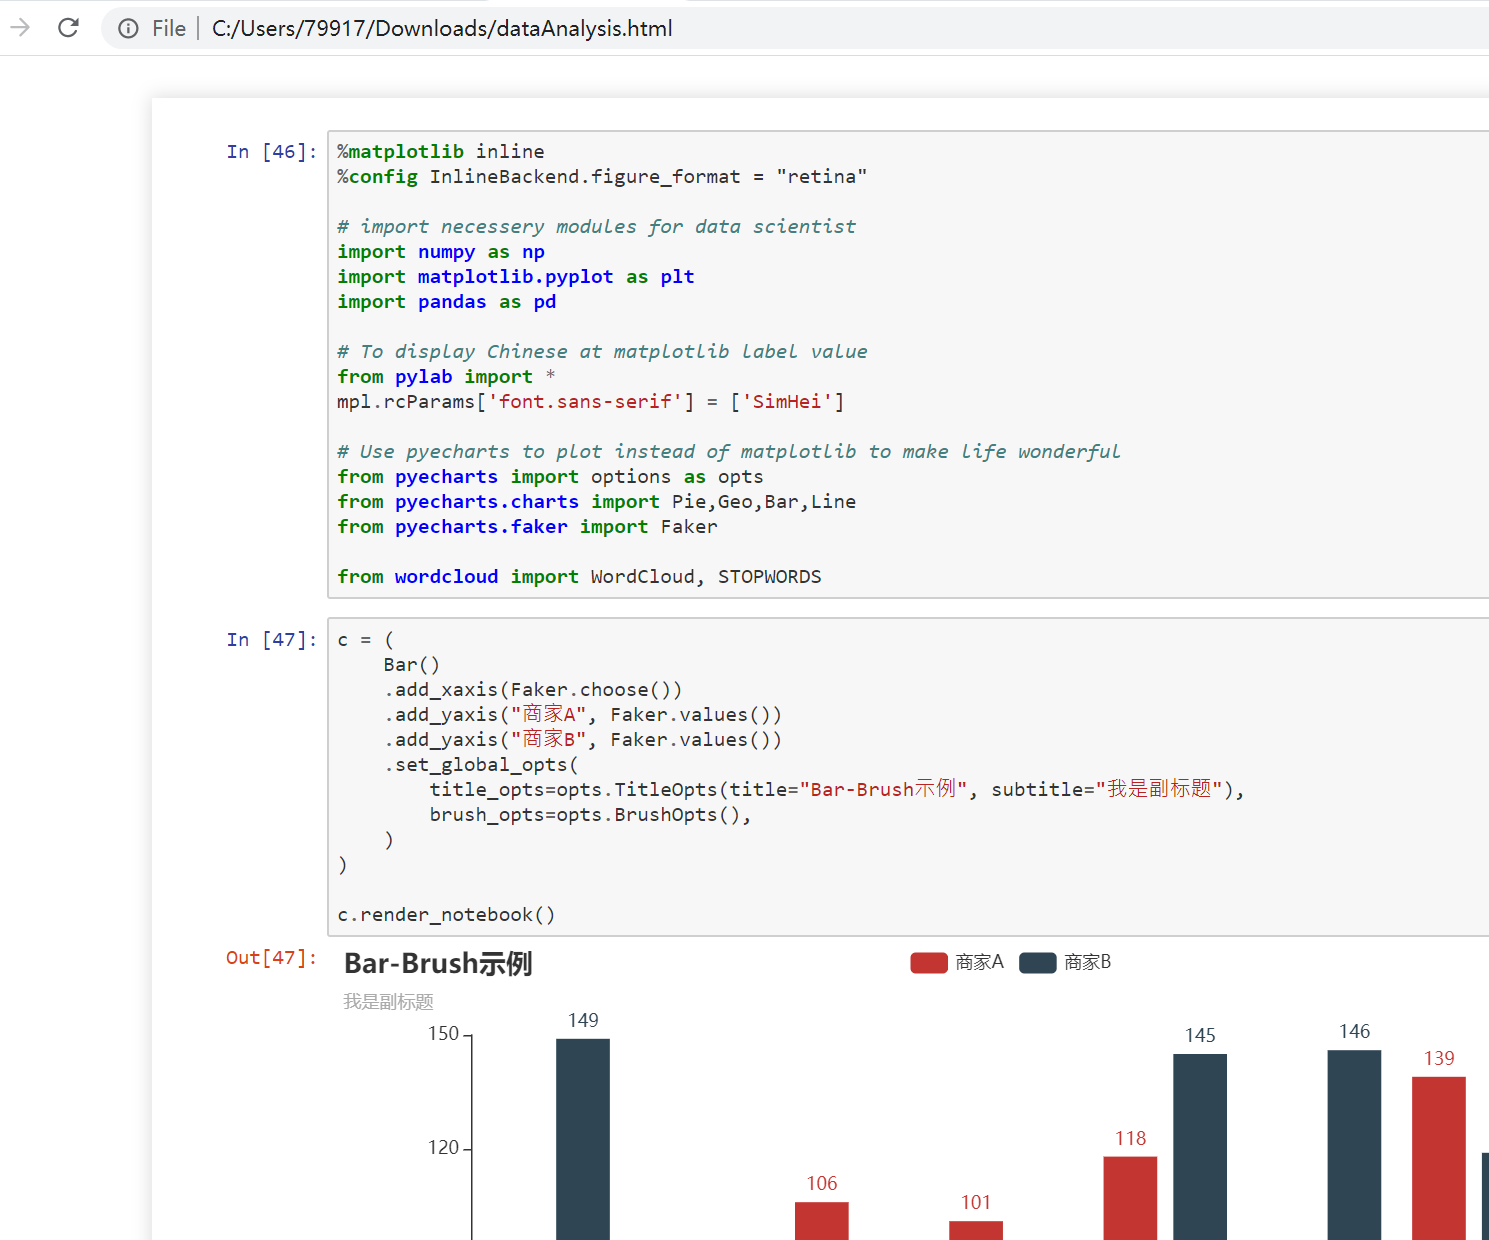Hide the red bars via legend item 商家A

coord(957,962)
